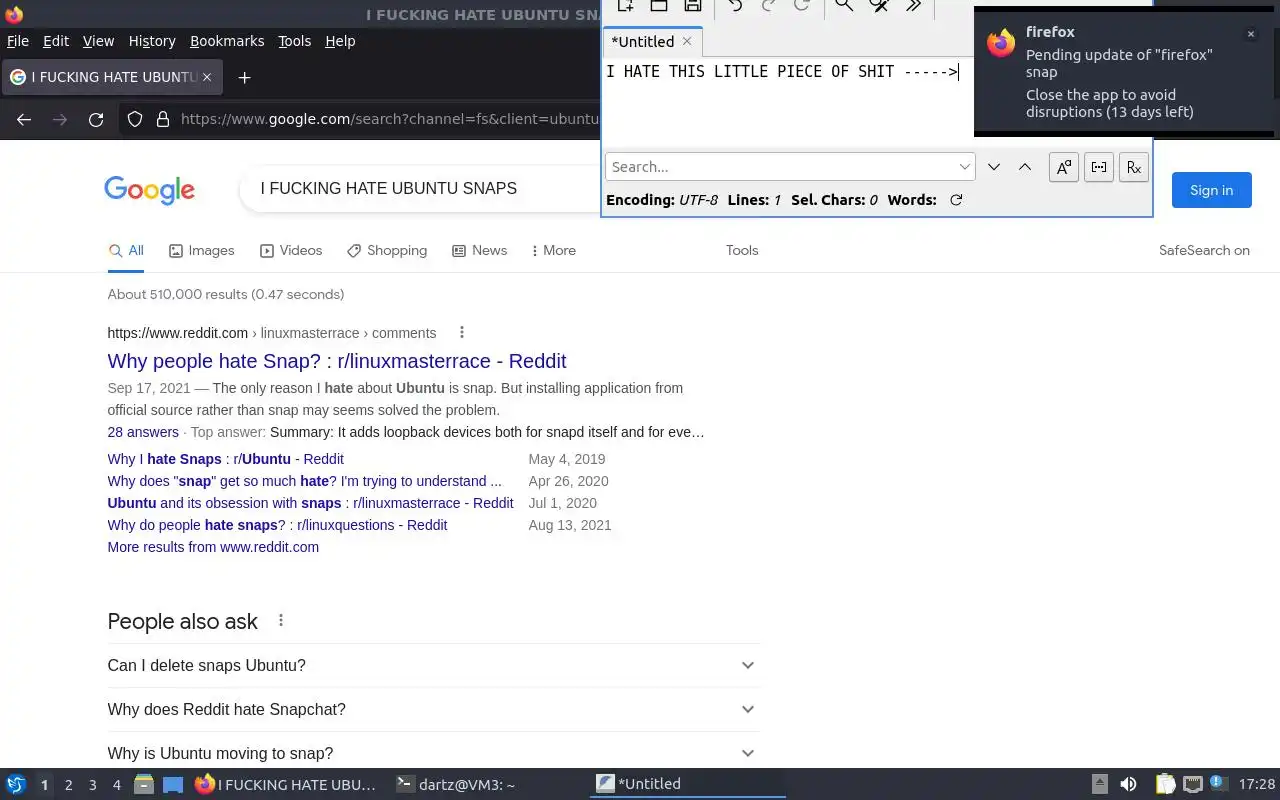Image resolution: width=1280 pixels, height=800 pixels.
Task: Open the More search categories dropdown
Action: 554,251
